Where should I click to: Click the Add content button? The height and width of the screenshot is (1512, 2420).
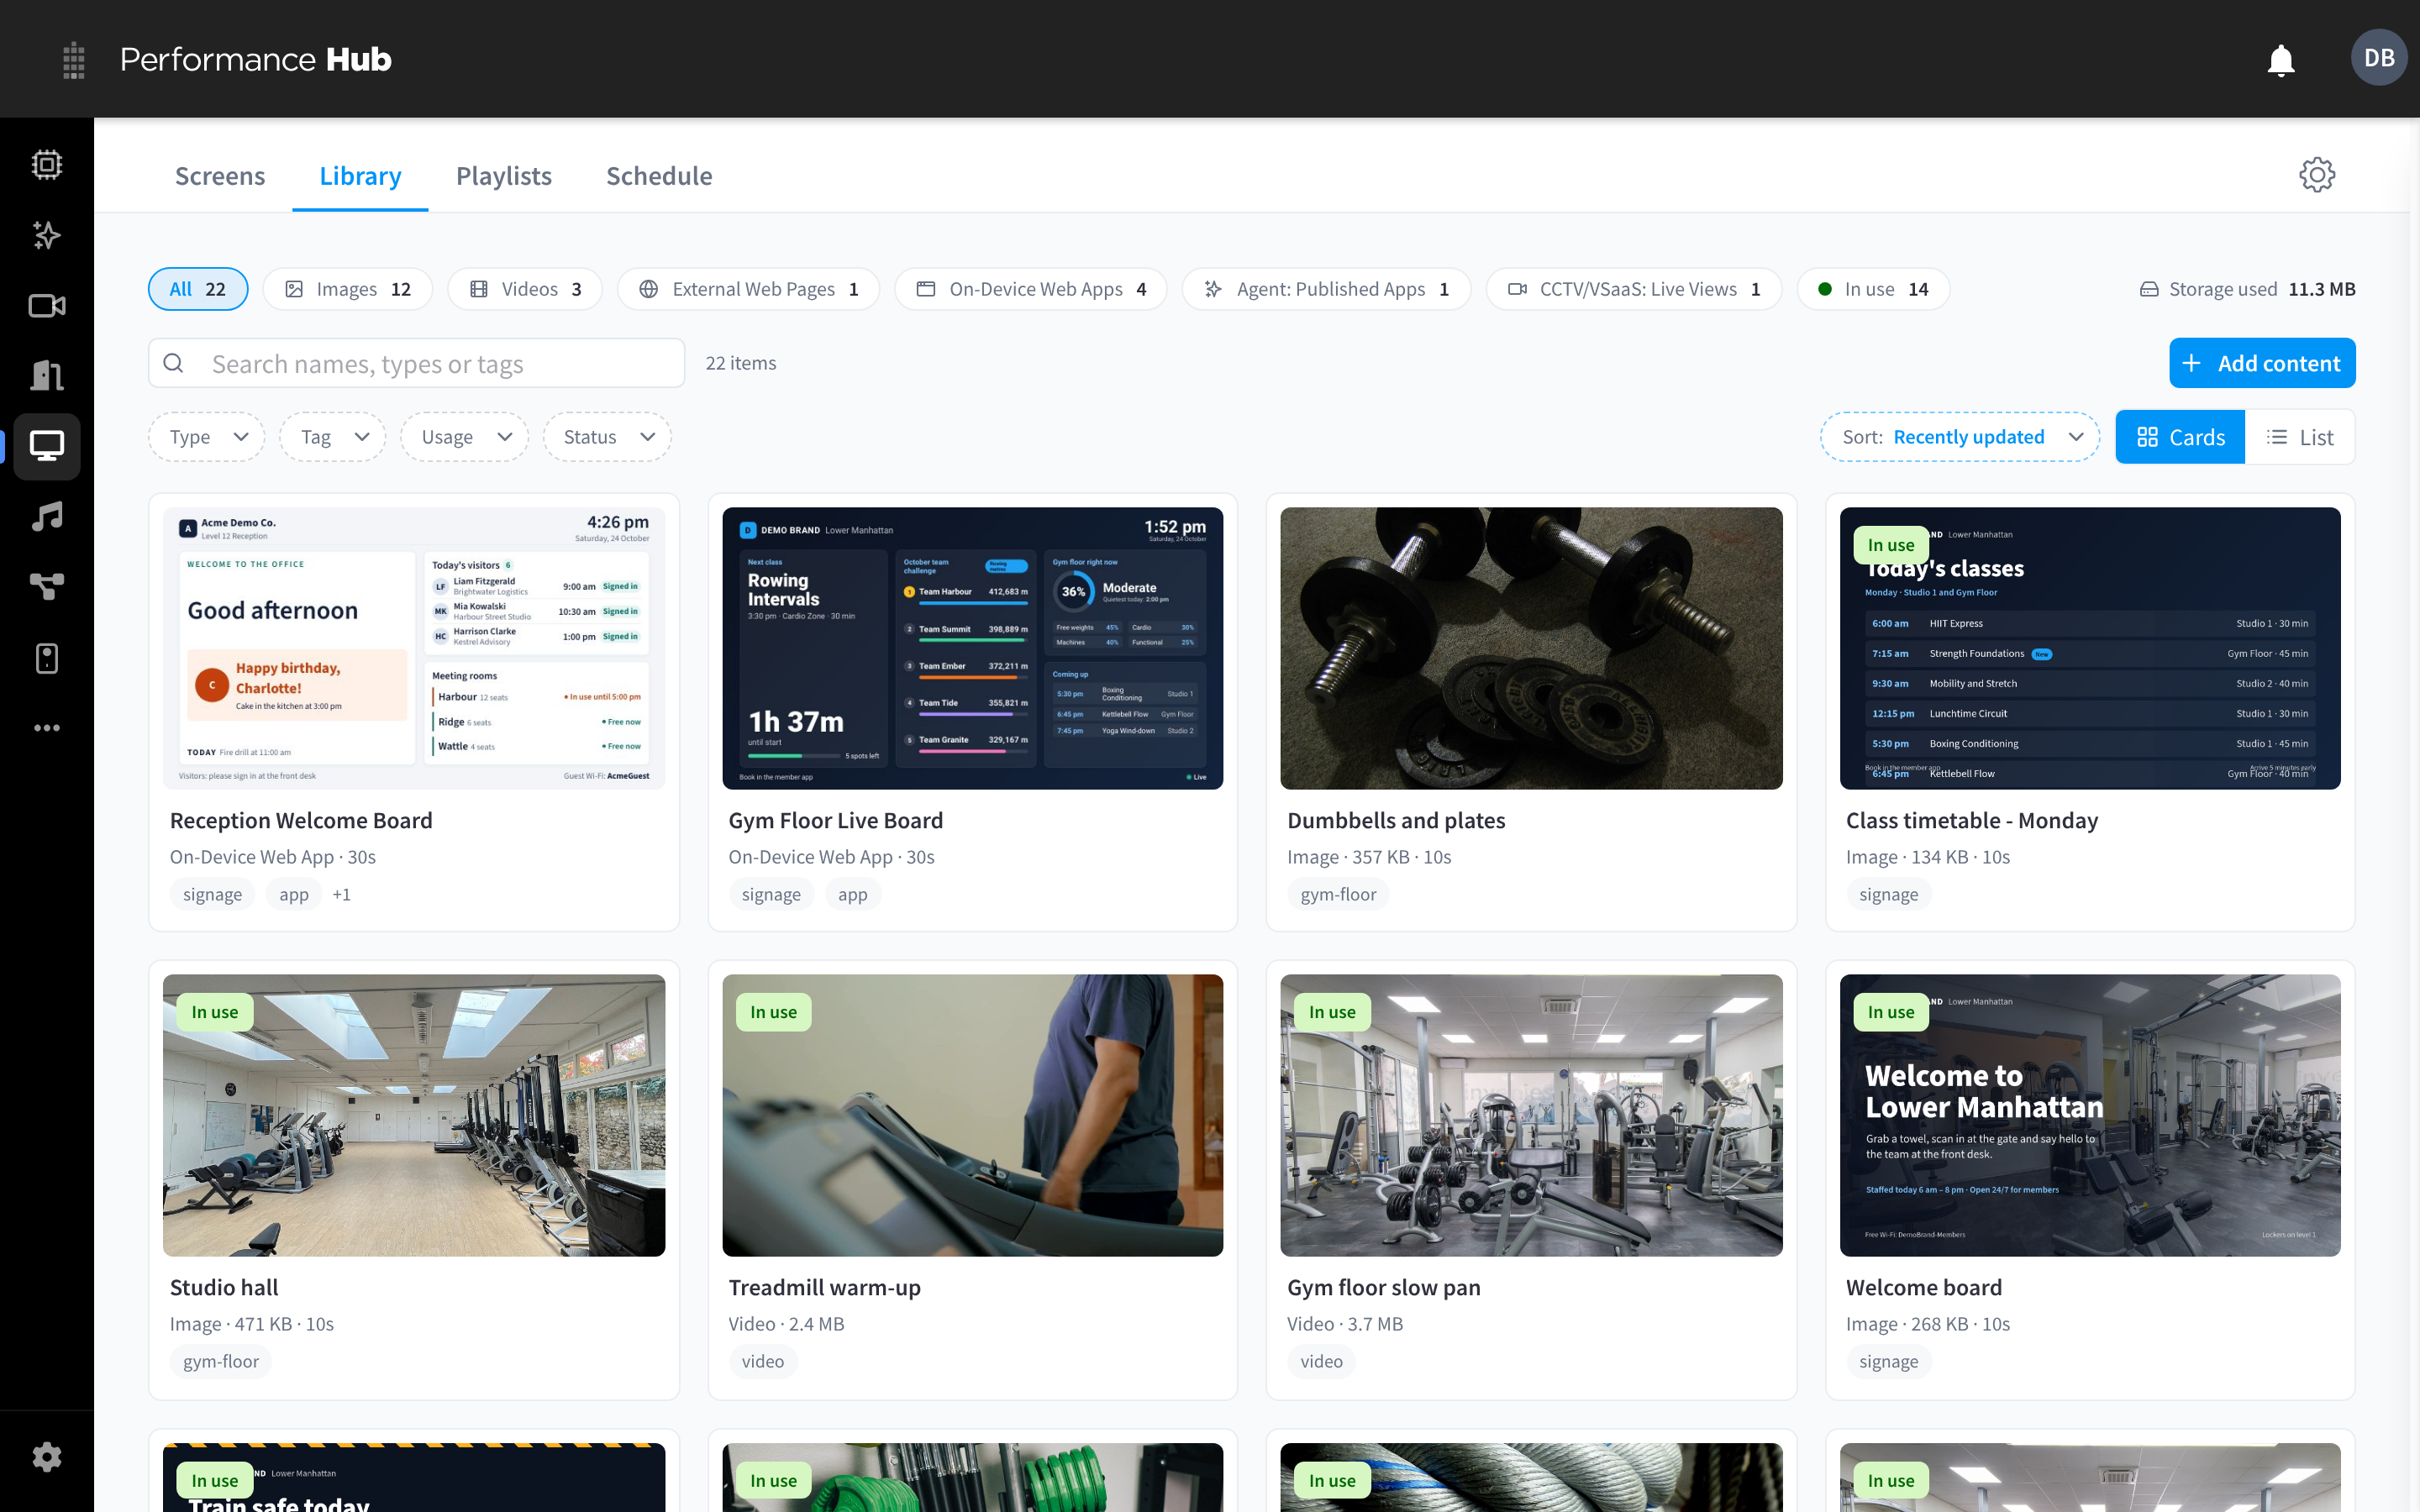[2262, 363]
